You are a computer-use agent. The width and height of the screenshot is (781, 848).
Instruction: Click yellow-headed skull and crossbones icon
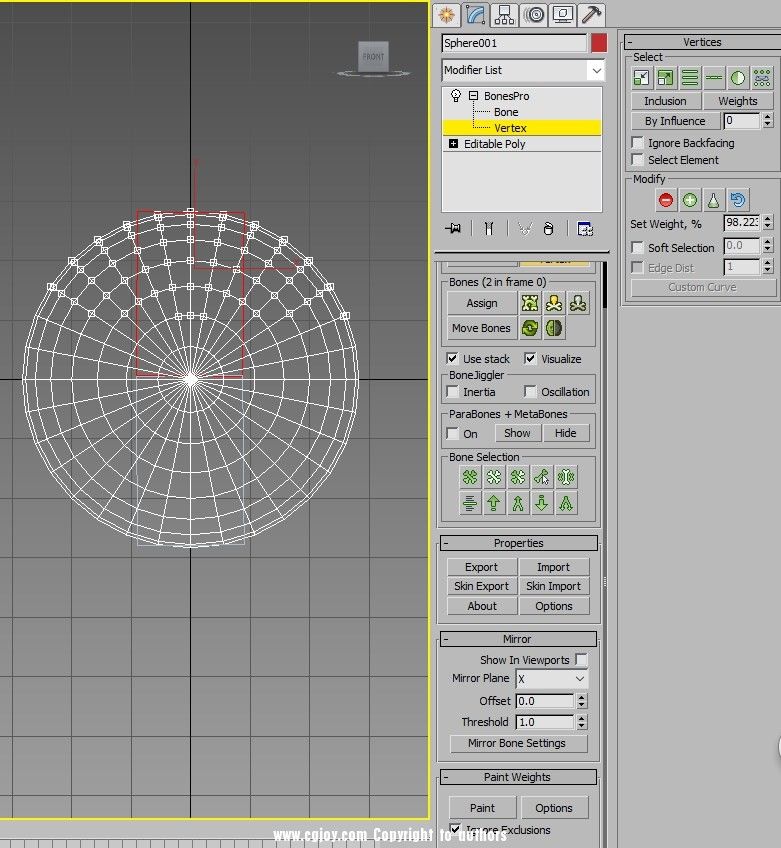[554, 303]
